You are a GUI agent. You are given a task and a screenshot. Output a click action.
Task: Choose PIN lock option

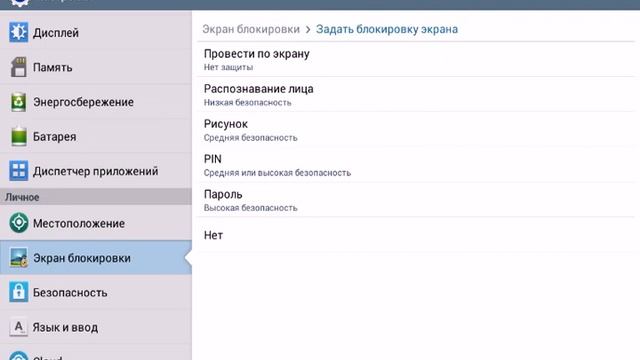tap(416, 164)
